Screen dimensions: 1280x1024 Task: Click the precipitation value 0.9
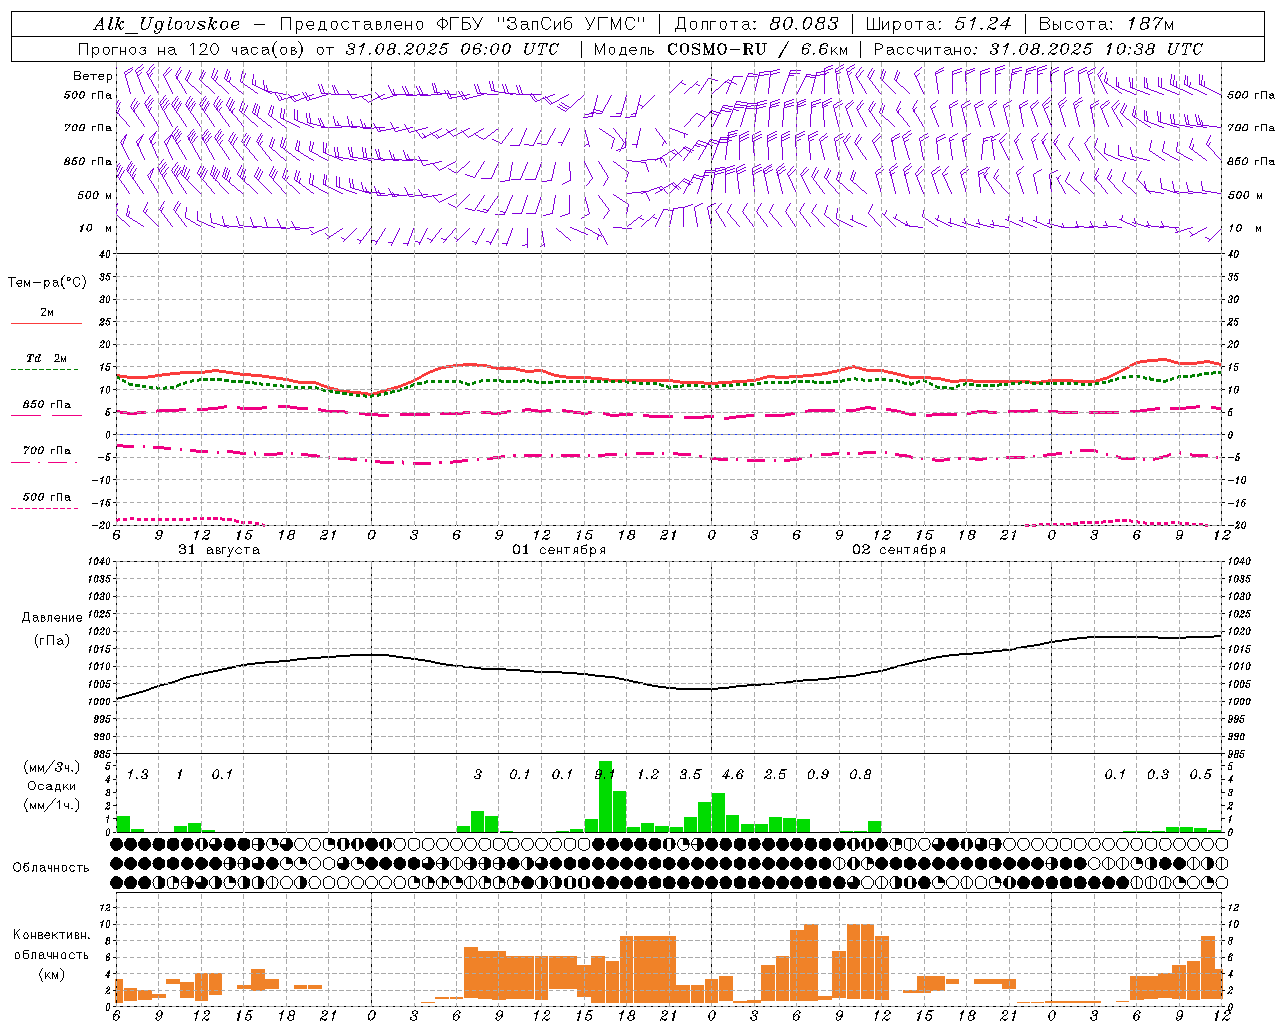818,775
